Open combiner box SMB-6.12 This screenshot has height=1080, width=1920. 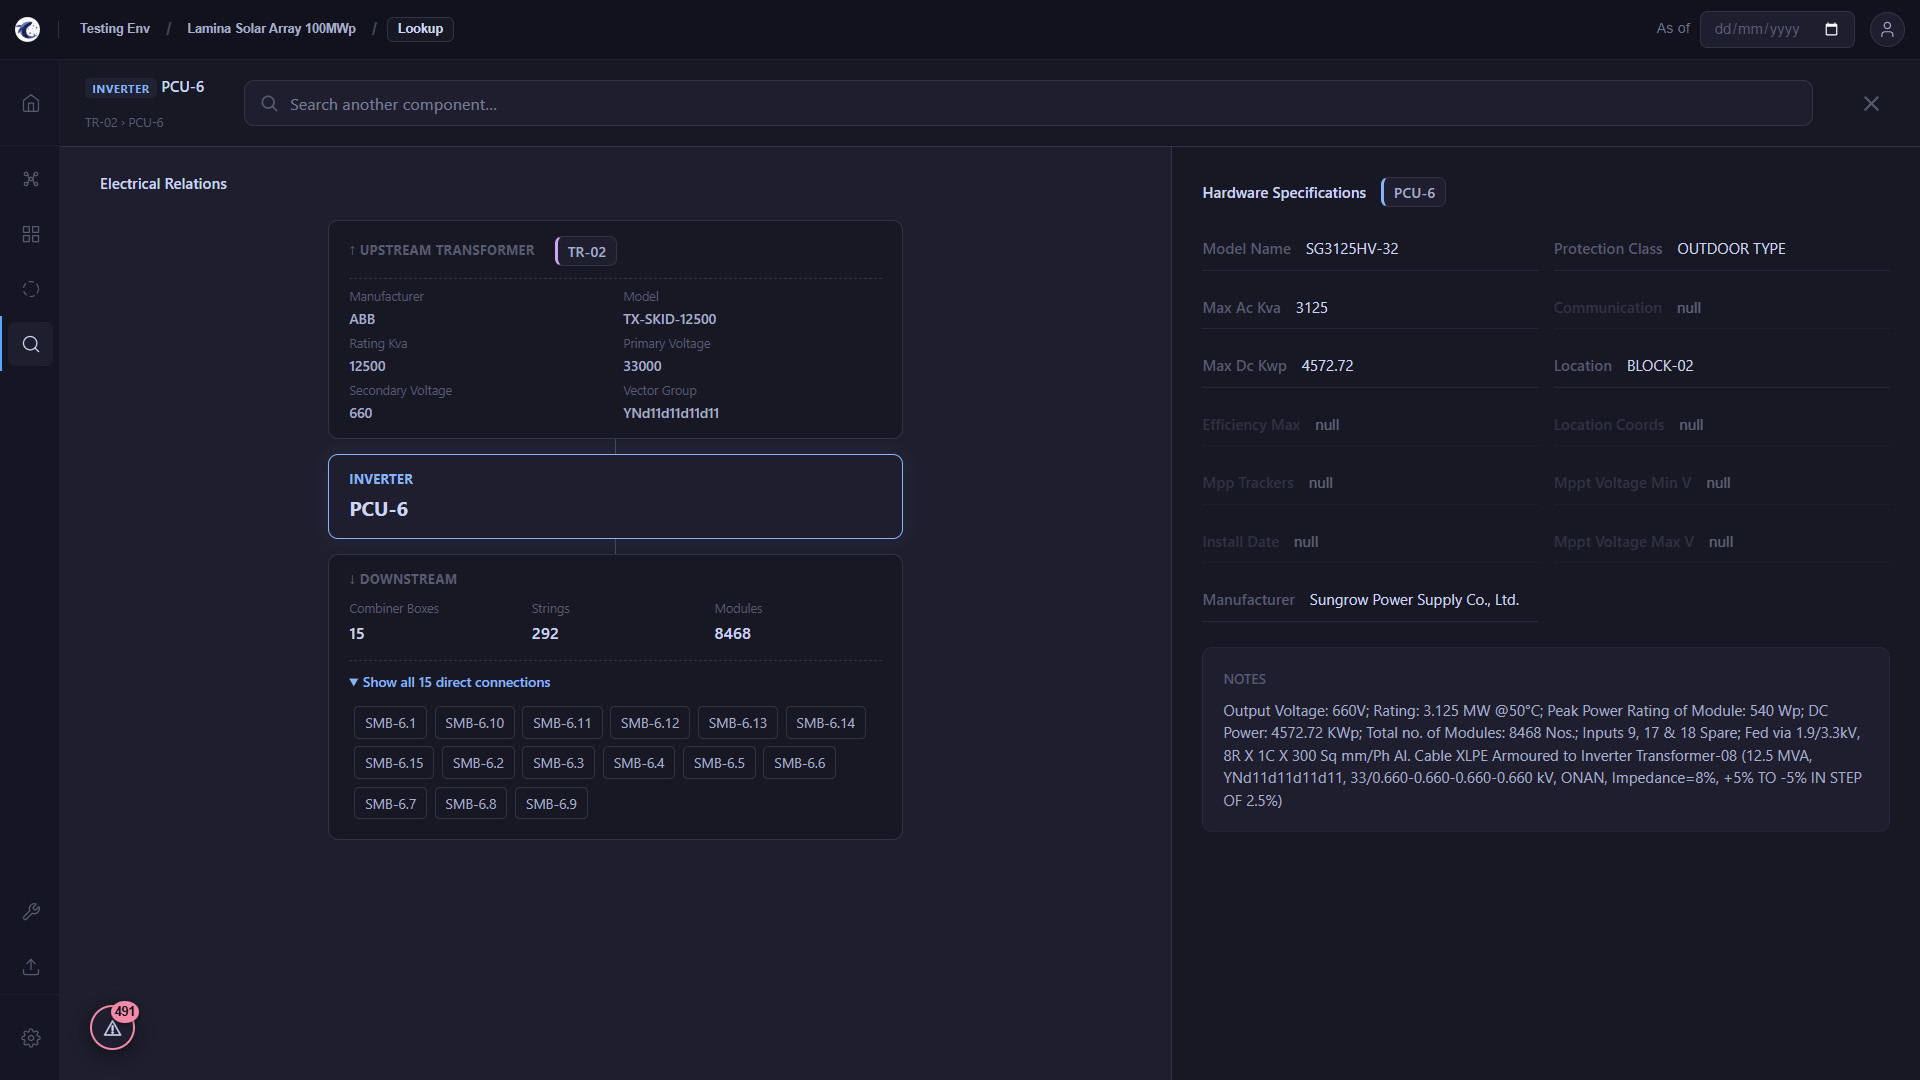point(650,723)
